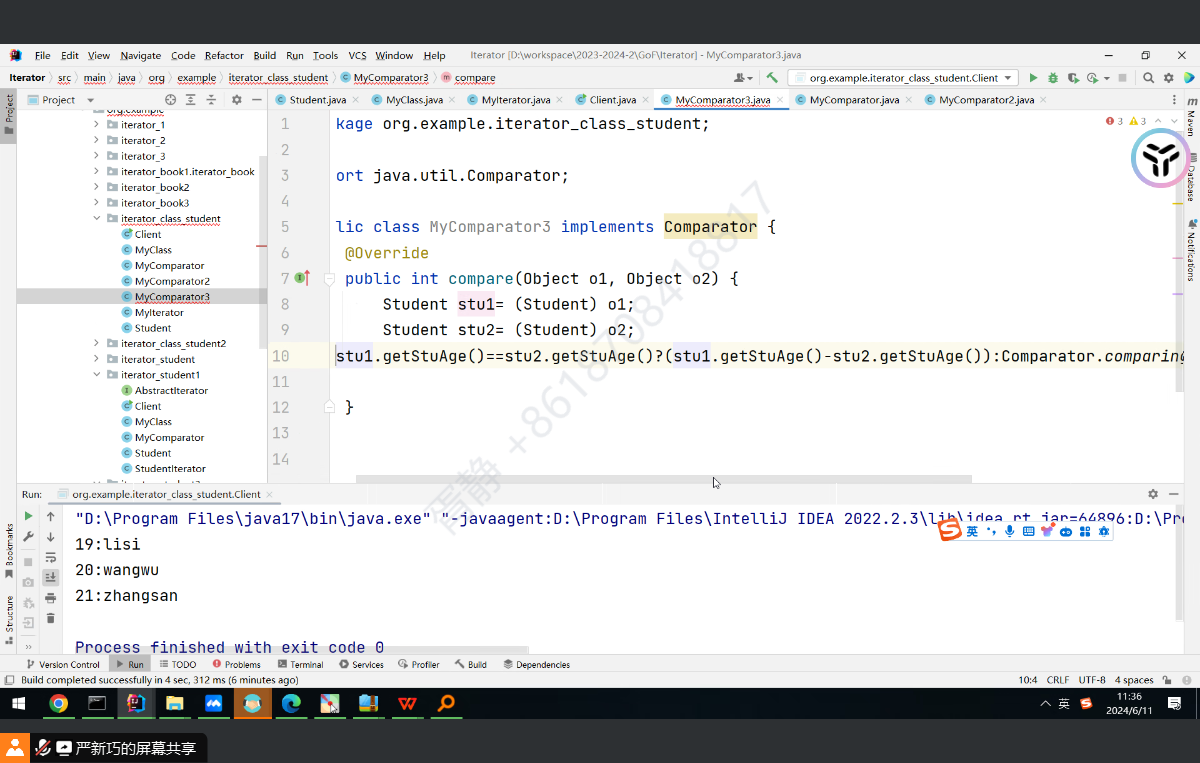Open IDE settings gear in top toolbar
The width and height of the screenshot is (1200, 763).
1168,78
